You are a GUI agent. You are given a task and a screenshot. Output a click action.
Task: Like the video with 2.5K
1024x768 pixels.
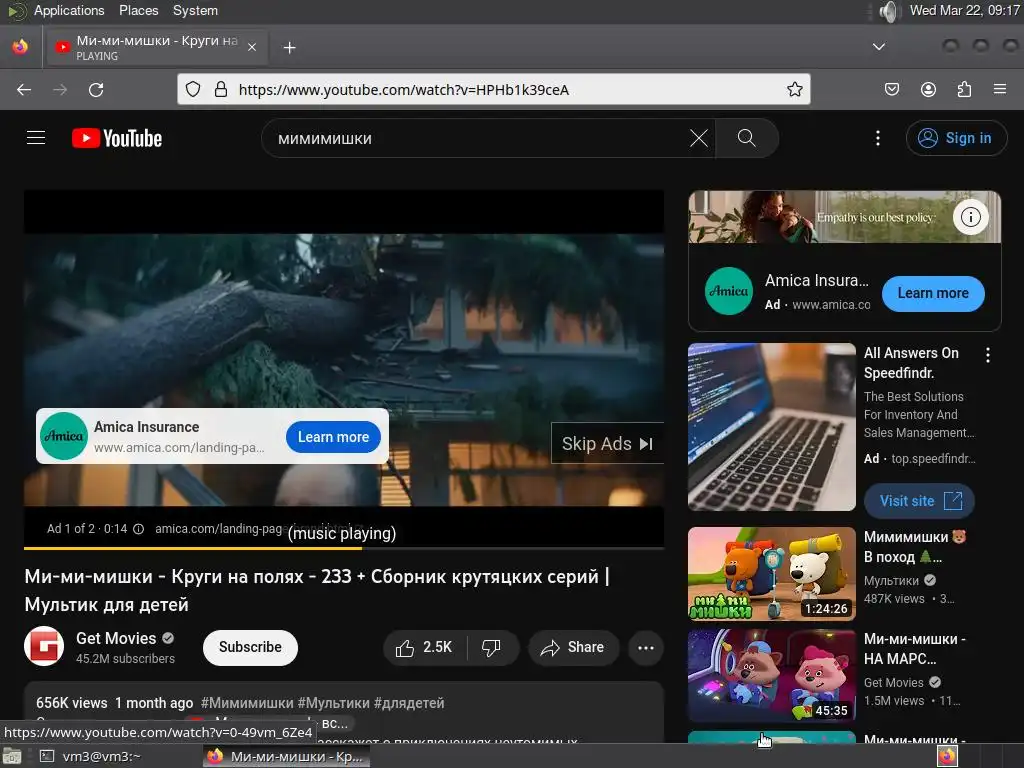(424, 647)
